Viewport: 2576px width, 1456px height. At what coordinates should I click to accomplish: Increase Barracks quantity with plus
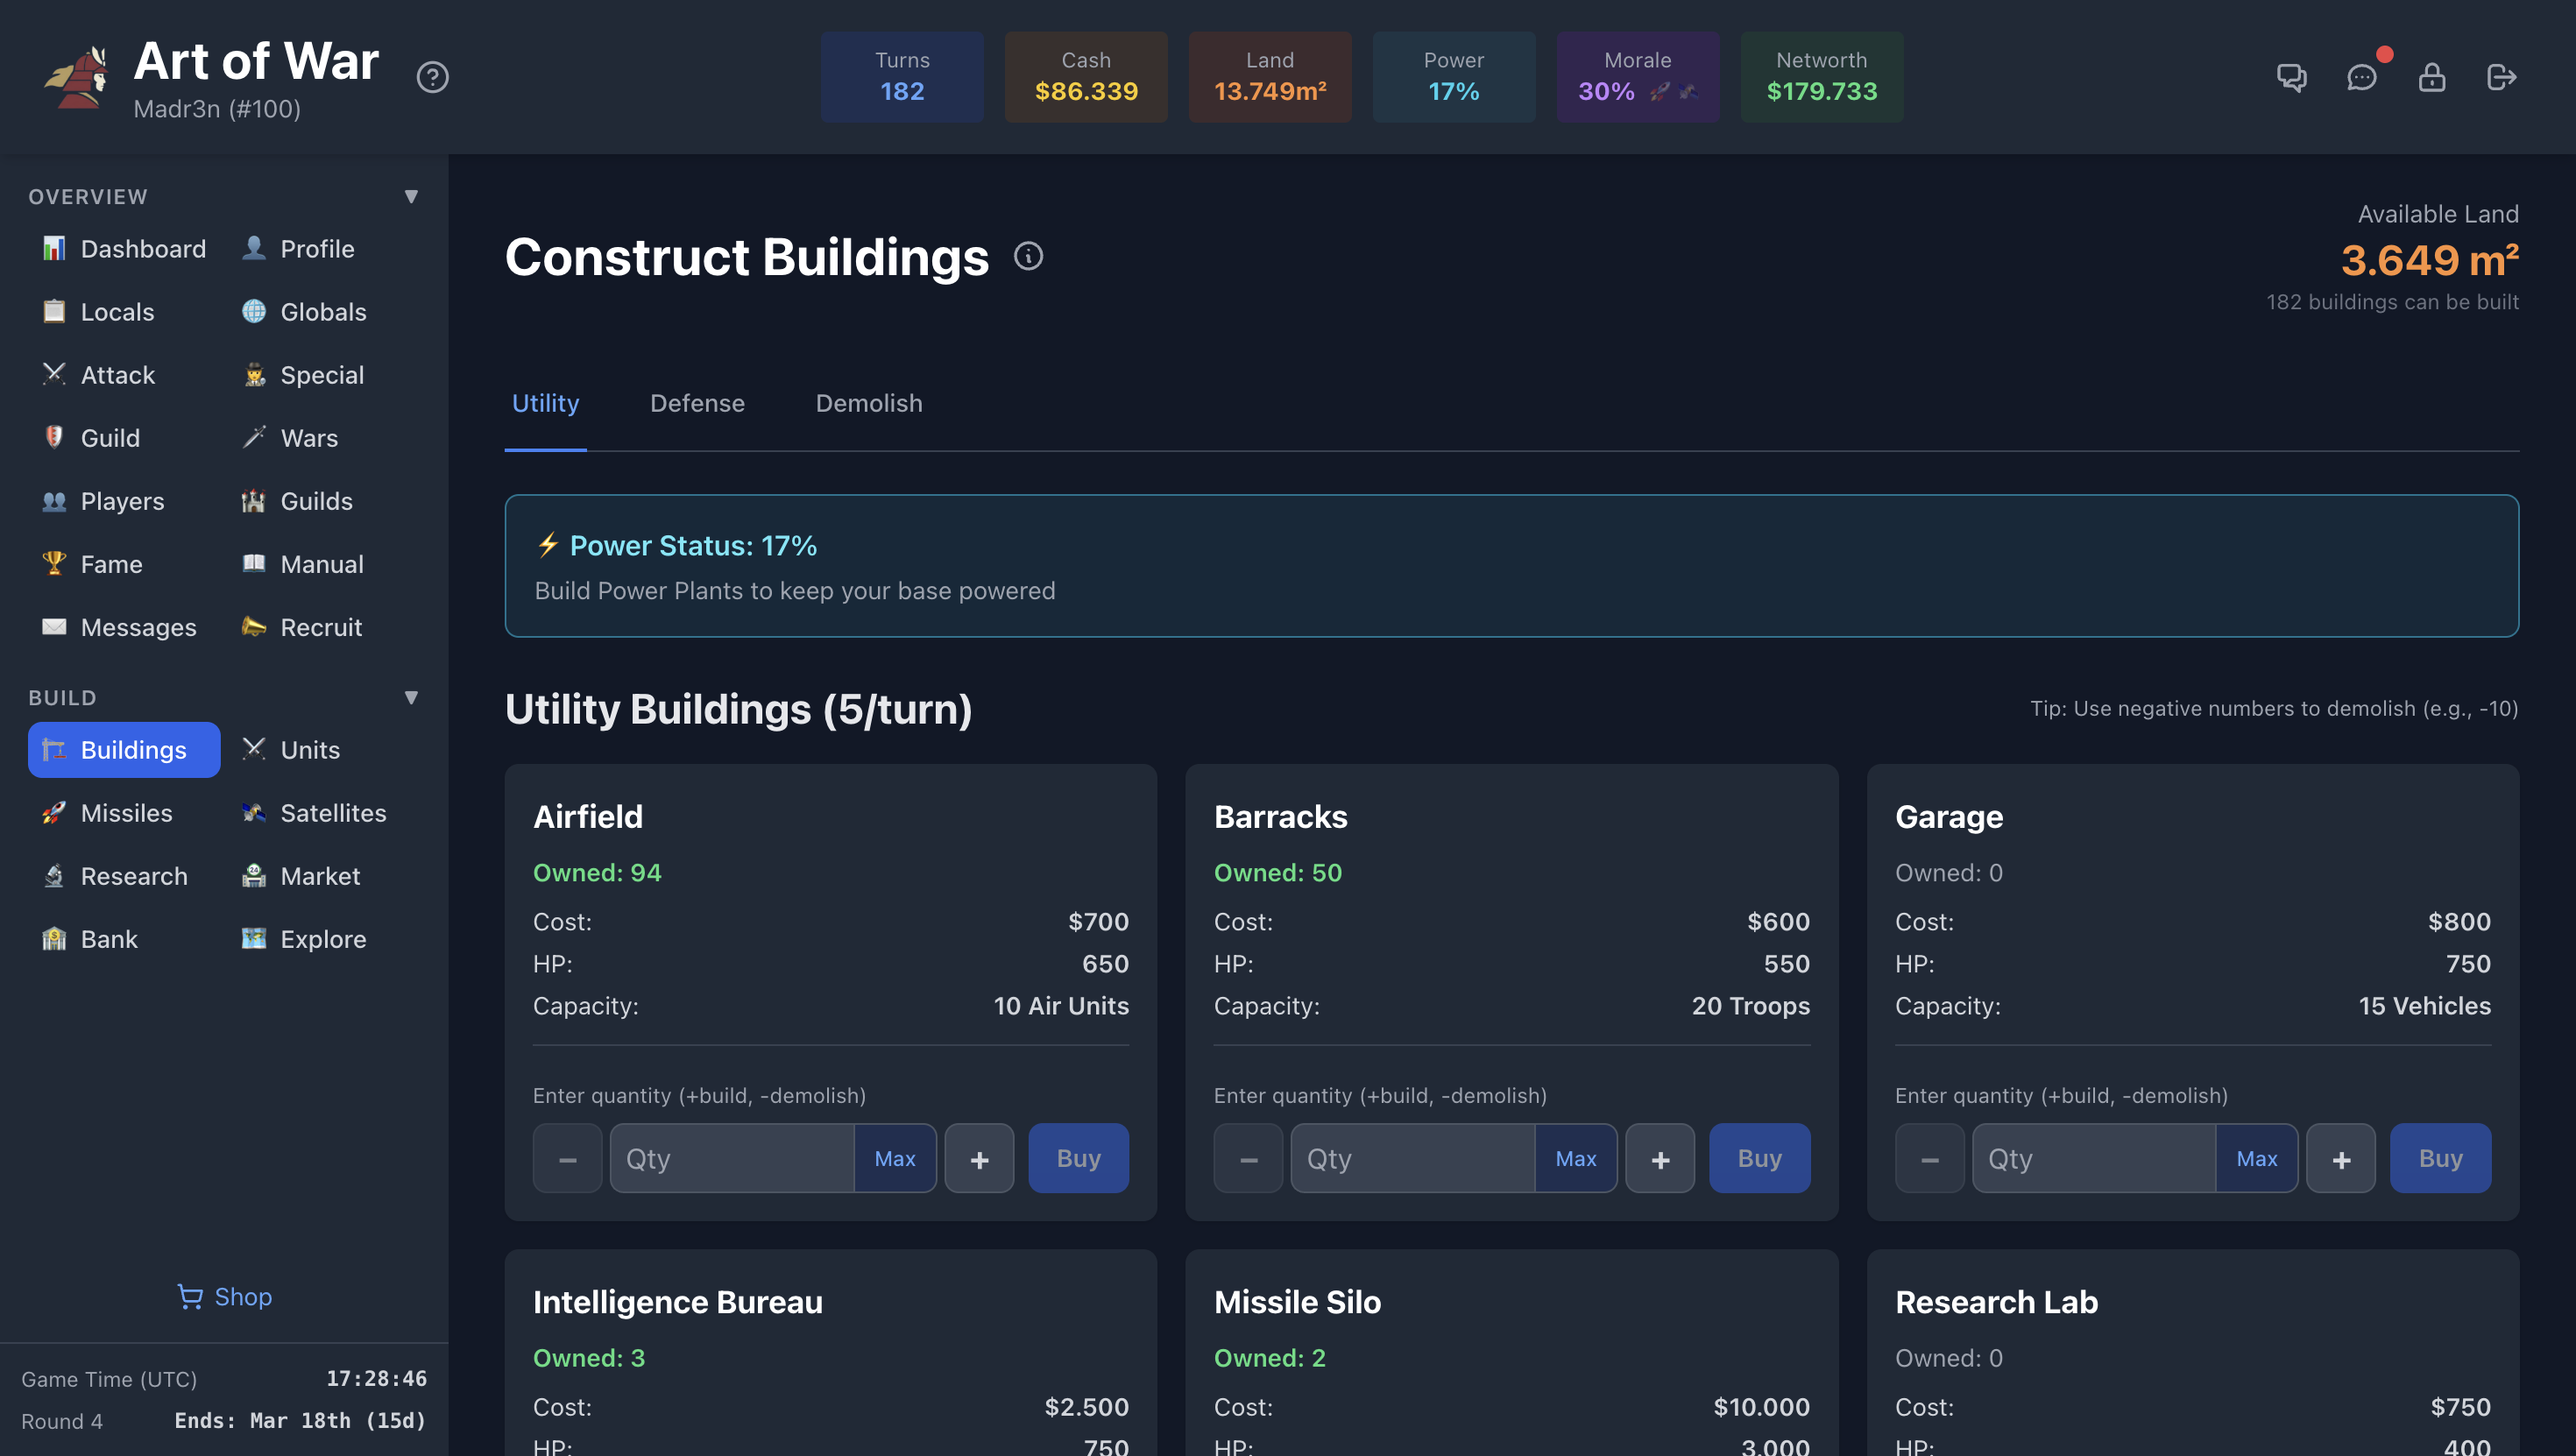pyautogui.click(x=1660, y=1158)
